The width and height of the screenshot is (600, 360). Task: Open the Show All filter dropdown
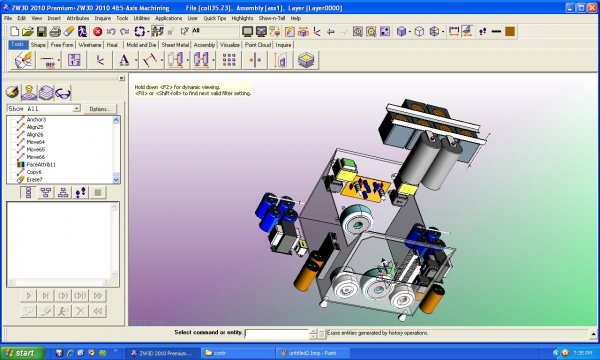point(77,109)
